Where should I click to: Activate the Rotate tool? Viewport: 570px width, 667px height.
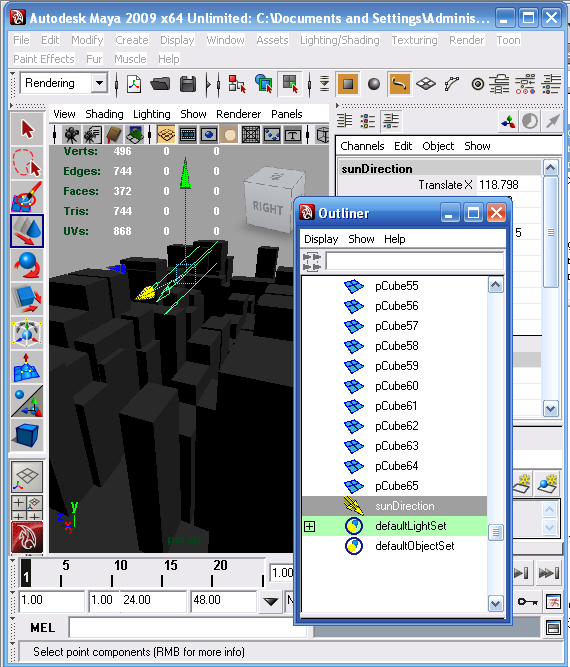[27, 264]
